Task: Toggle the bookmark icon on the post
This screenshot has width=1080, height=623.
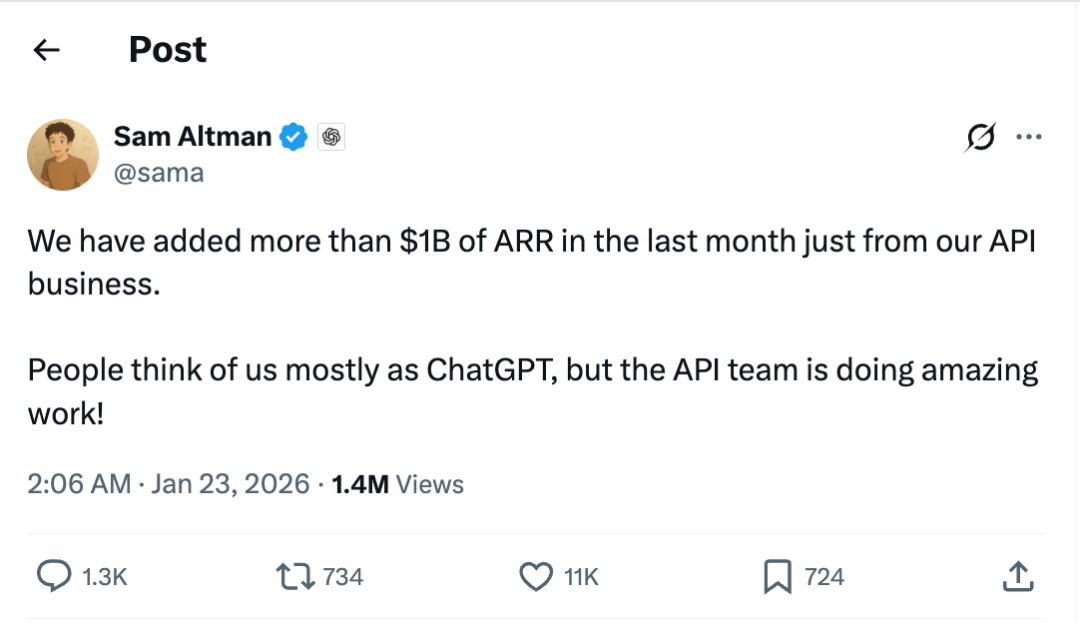Action: coord(777,576)
